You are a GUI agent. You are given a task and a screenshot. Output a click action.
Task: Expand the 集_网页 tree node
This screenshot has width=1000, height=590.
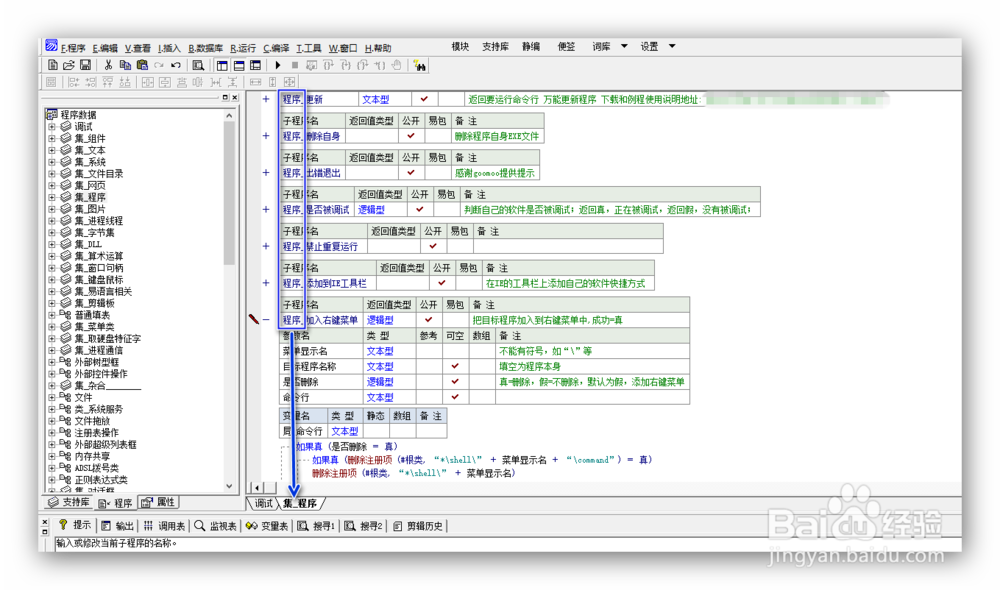coord(52,186)
